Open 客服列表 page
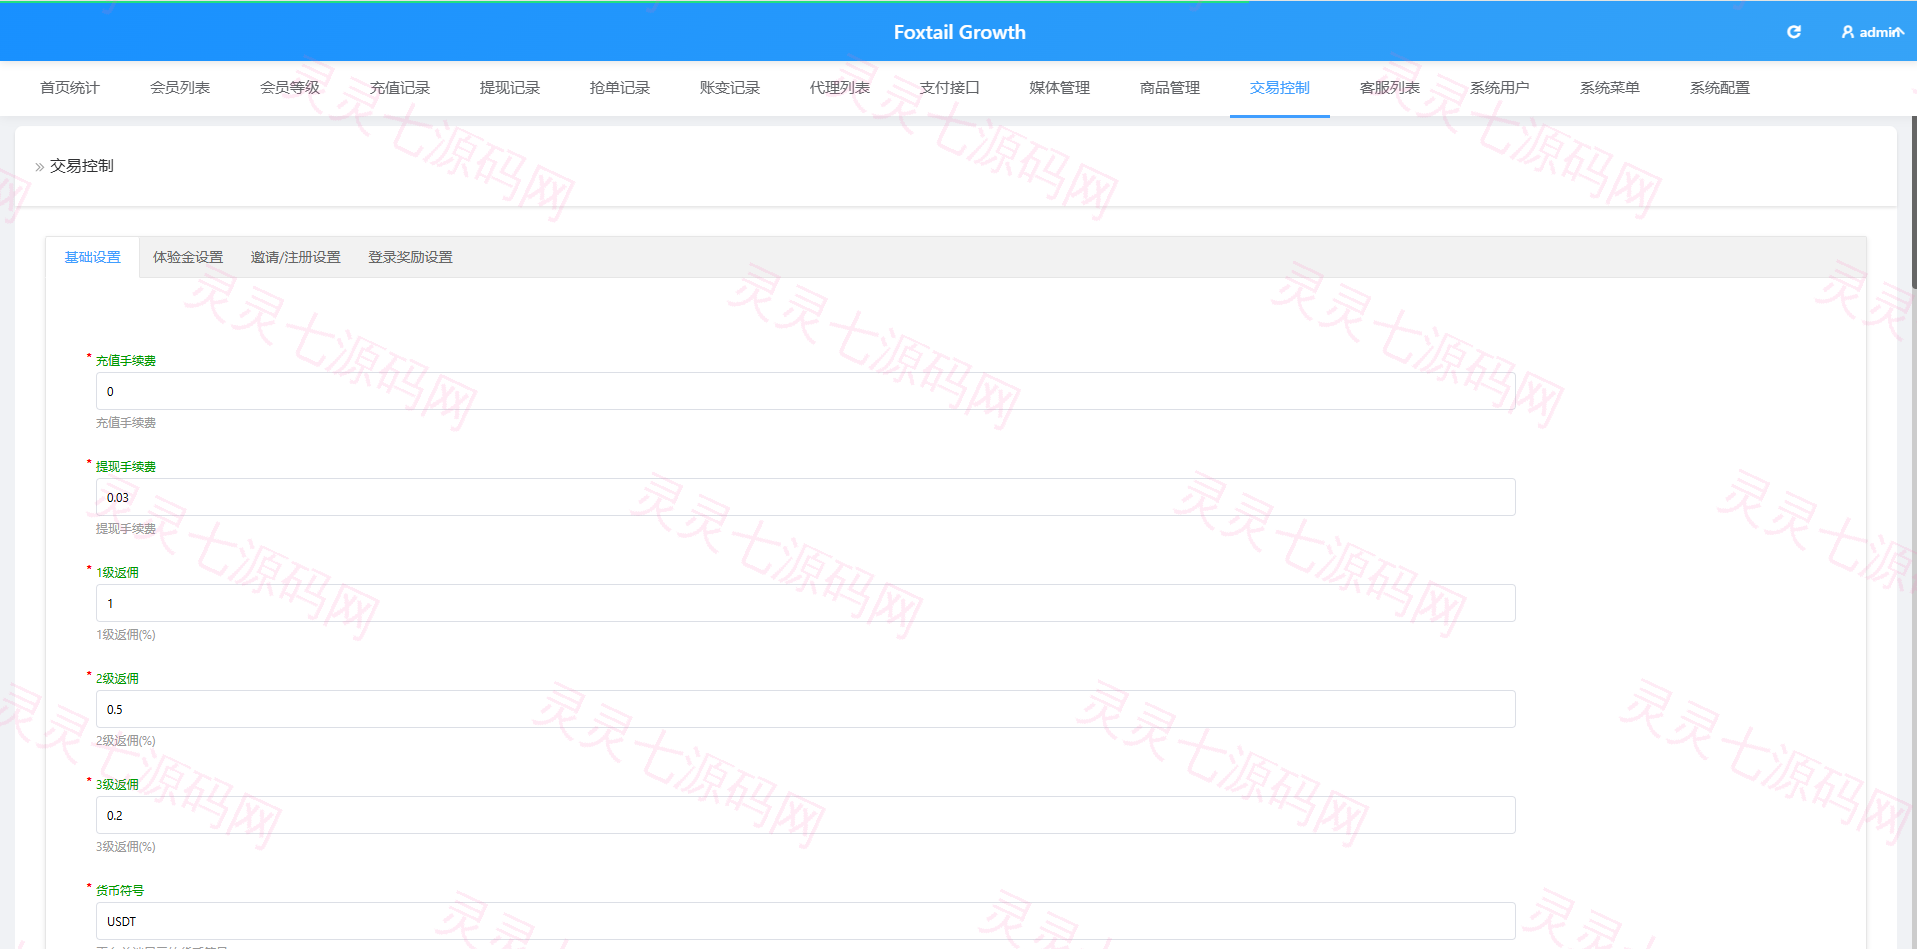1917x949 pixels. (x=1390, y=88)
